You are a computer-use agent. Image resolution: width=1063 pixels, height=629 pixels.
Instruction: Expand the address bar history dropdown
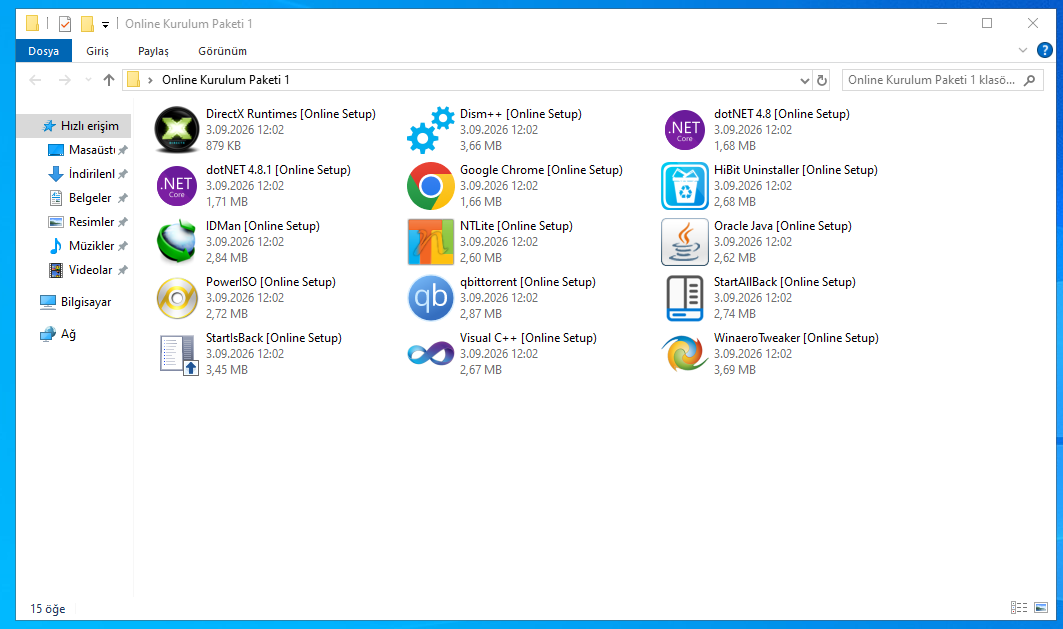(805, 81)
